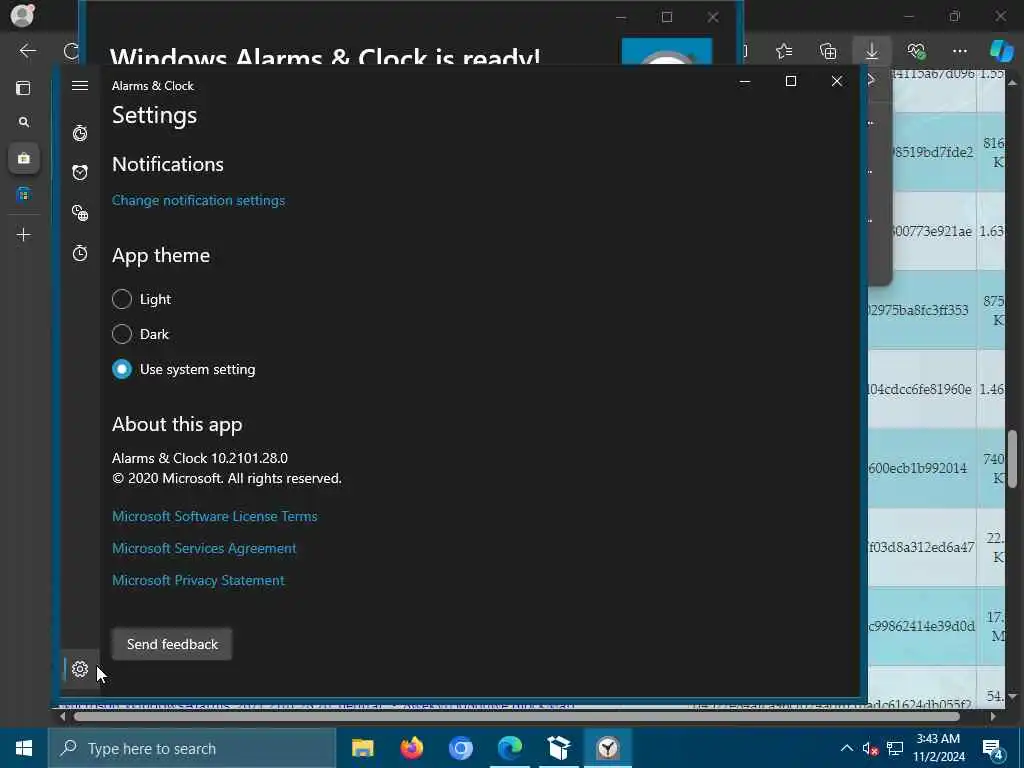1024x768 pixels.
Task: Open Windows Start menu
Action: coord(24,748)
